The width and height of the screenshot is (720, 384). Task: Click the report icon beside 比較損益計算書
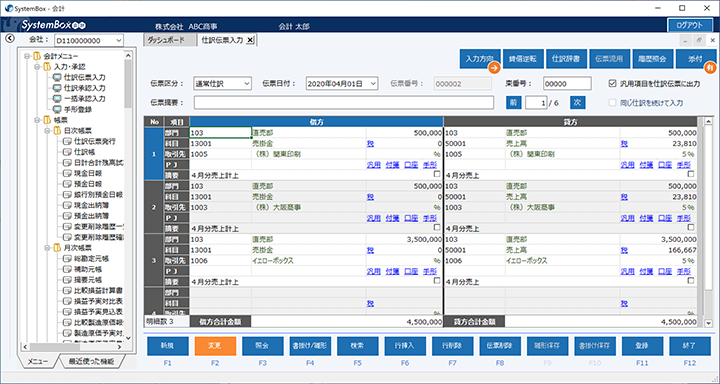tap(67, 291)
